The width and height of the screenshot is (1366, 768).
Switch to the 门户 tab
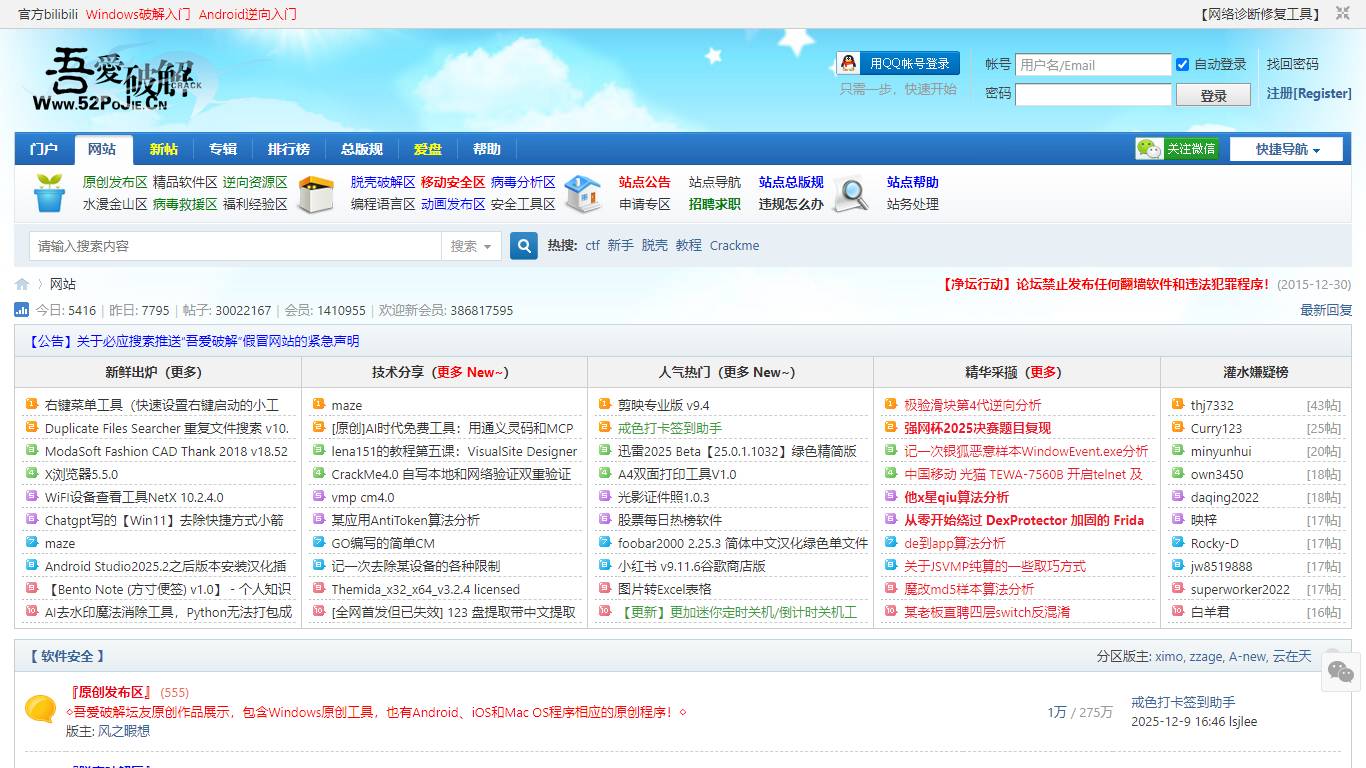[x=43, y=148]
